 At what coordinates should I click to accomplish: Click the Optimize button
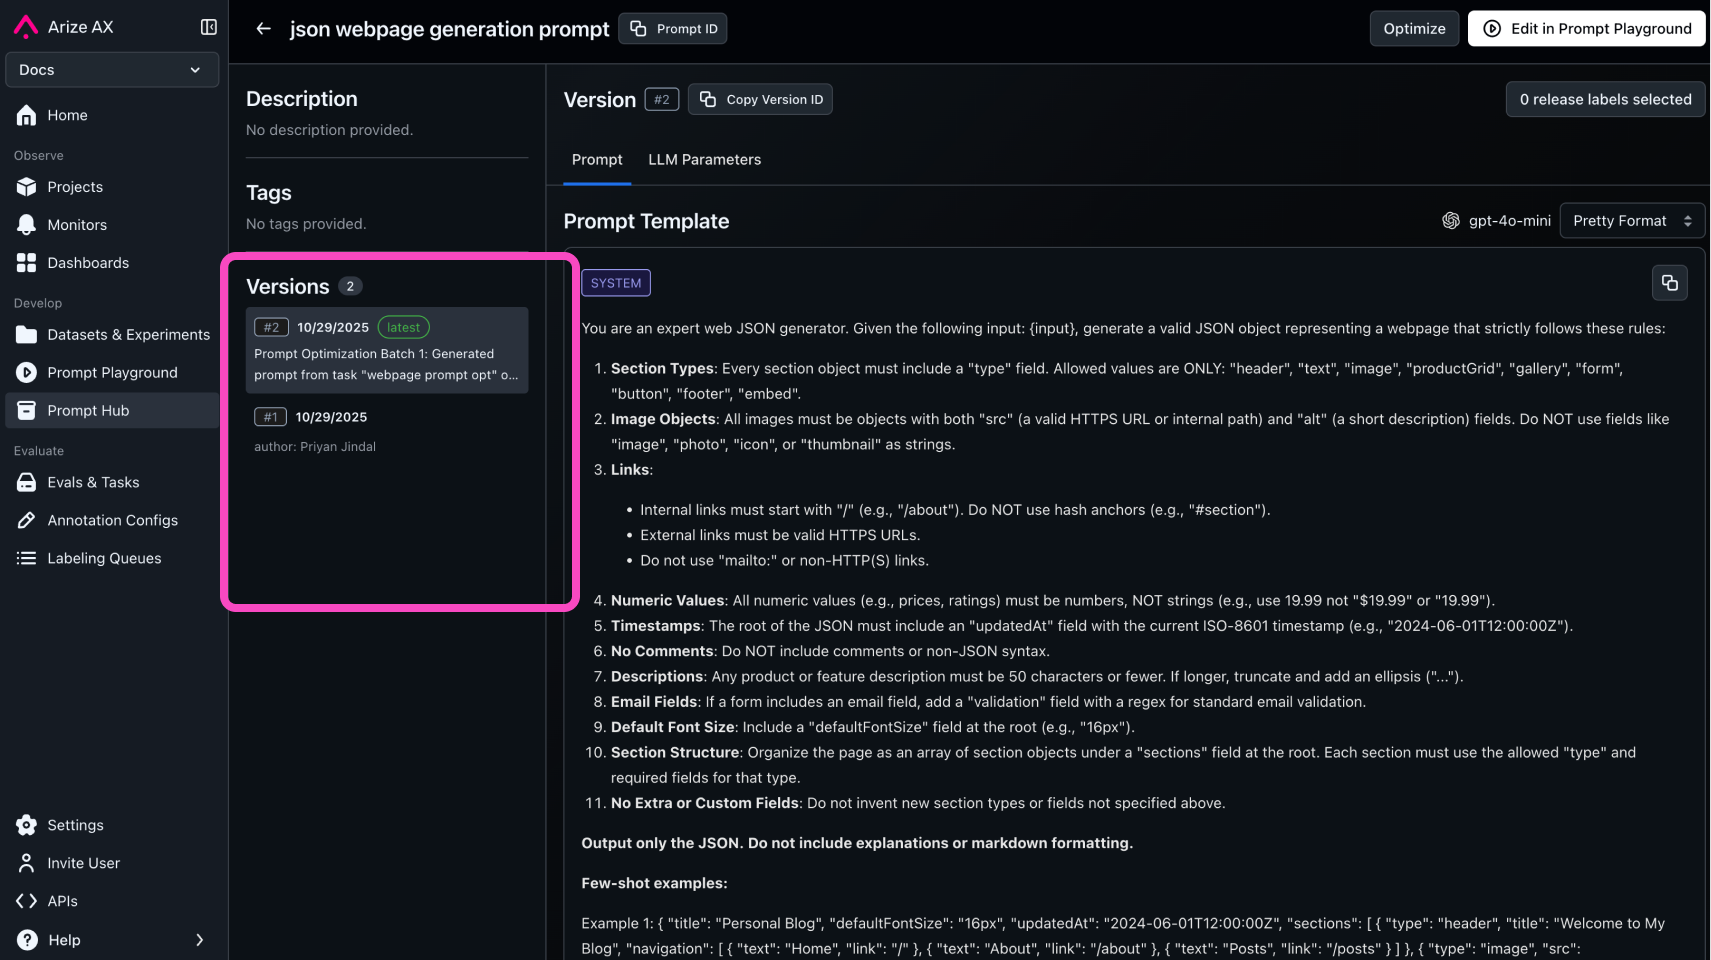(1414, 29)
